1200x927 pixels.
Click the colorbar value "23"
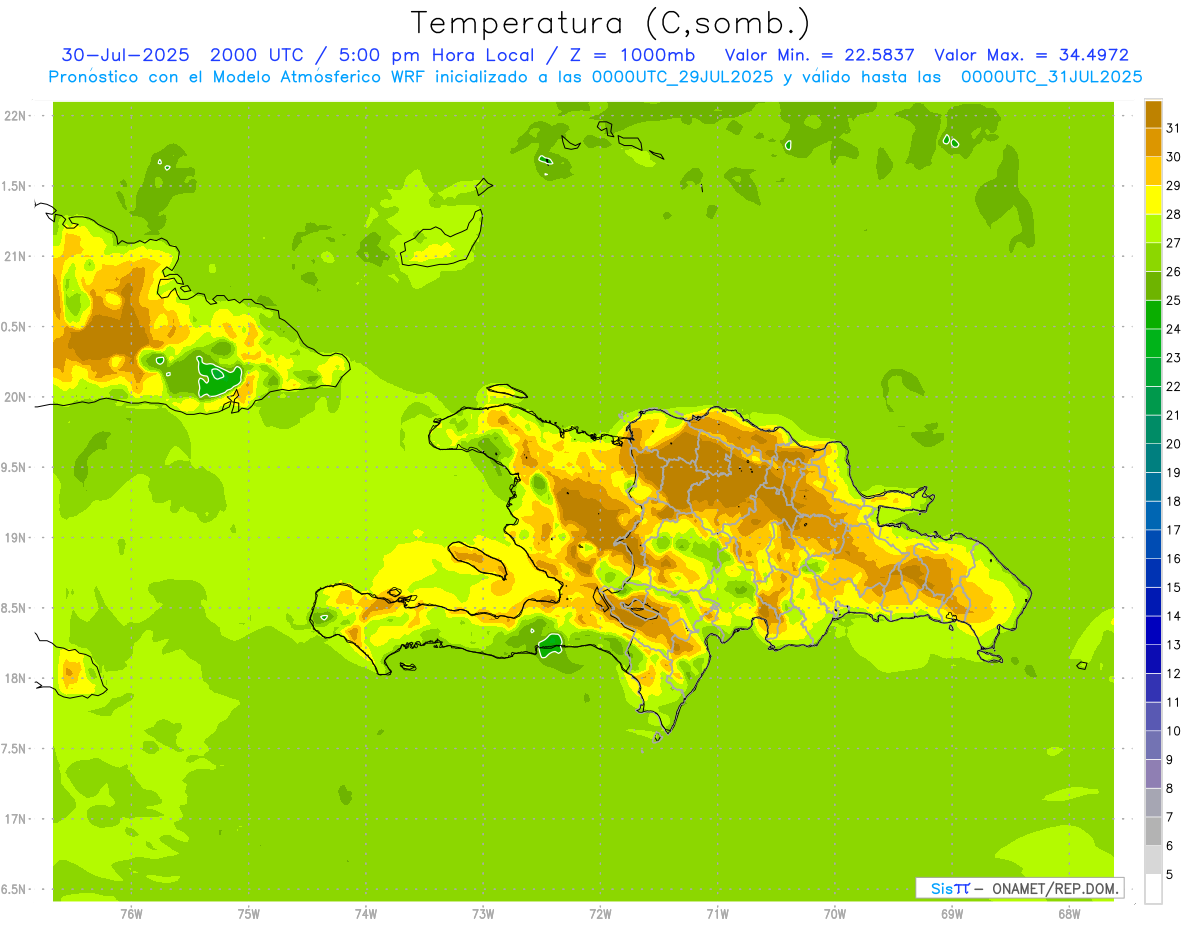[1173, 358]
